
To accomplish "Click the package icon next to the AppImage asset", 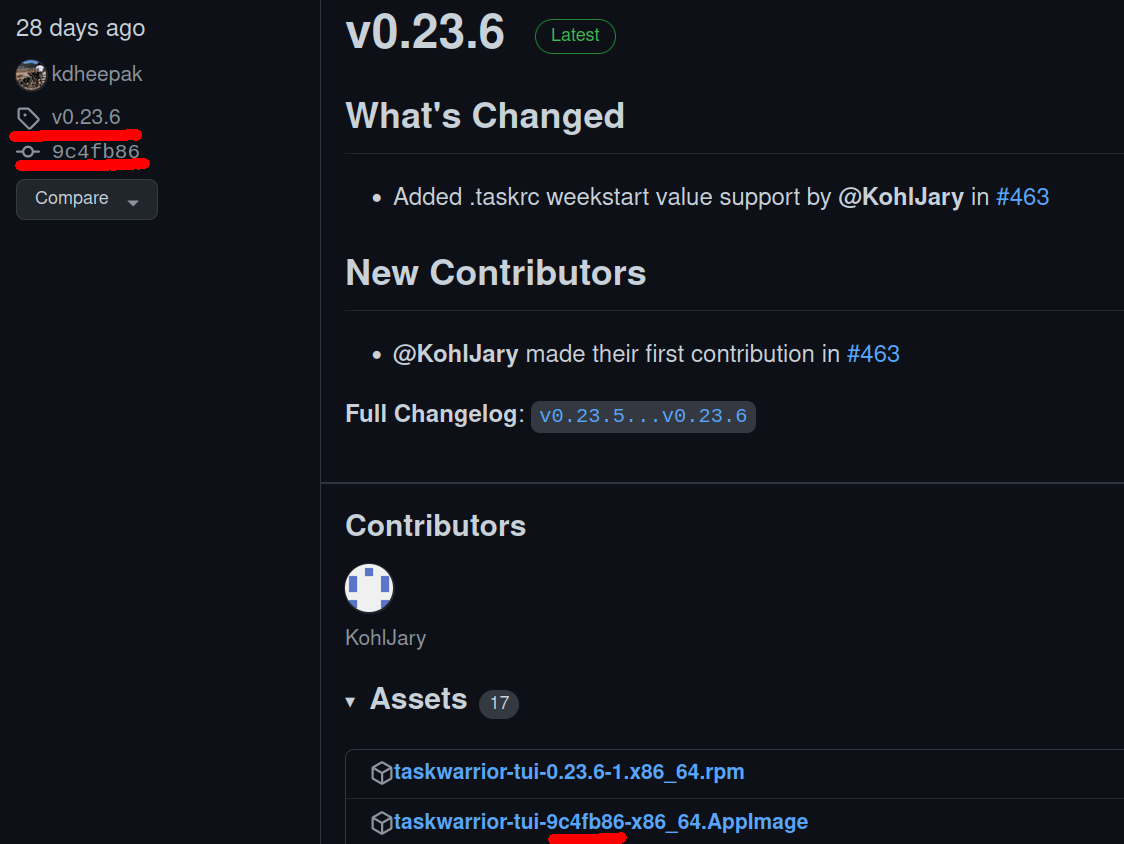I will pos(381,821).
